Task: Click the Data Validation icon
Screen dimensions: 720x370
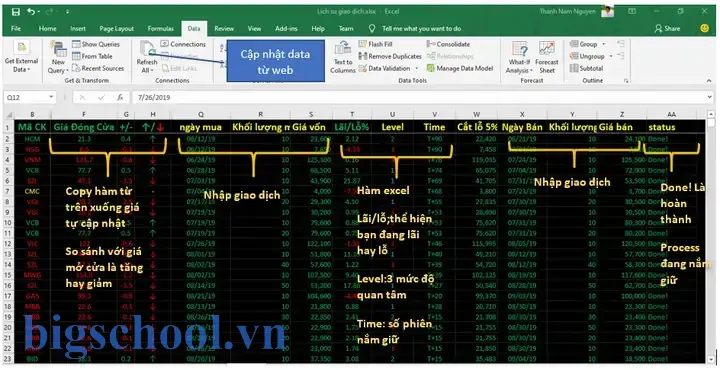Action: (x=363, y=68)
